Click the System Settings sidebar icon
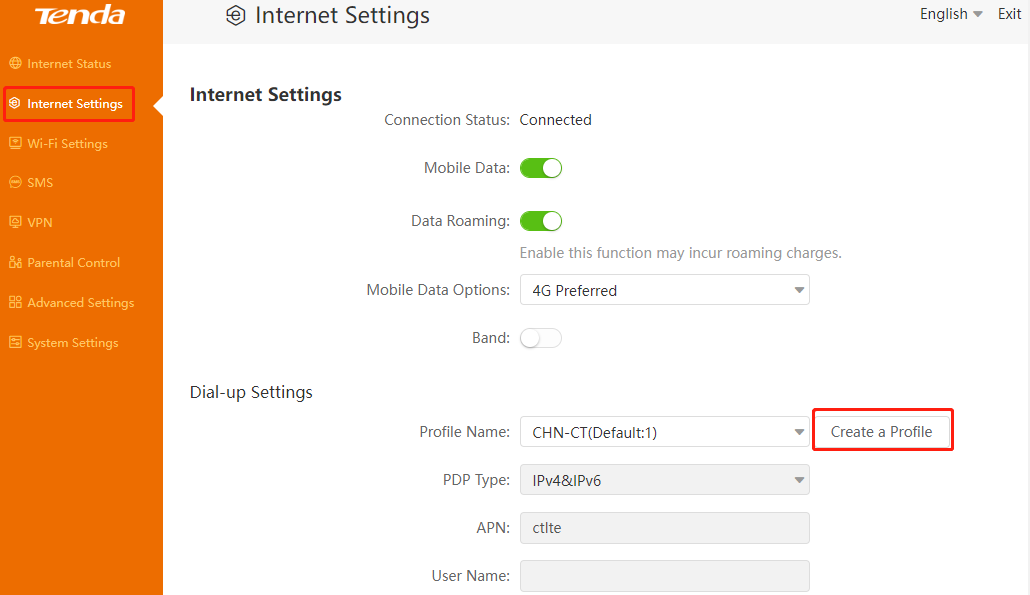 click(15, 343)
